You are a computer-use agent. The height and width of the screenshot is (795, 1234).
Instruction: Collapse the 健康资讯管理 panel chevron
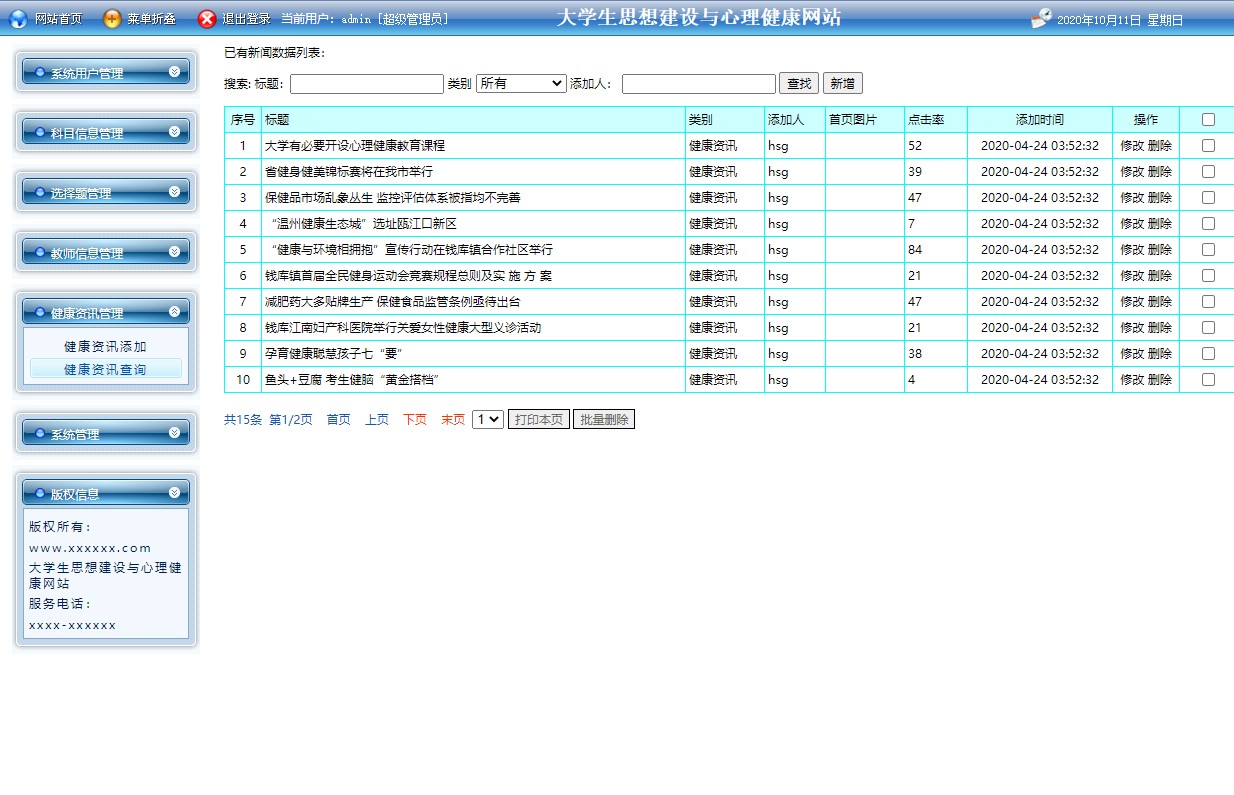coord(174,311)
